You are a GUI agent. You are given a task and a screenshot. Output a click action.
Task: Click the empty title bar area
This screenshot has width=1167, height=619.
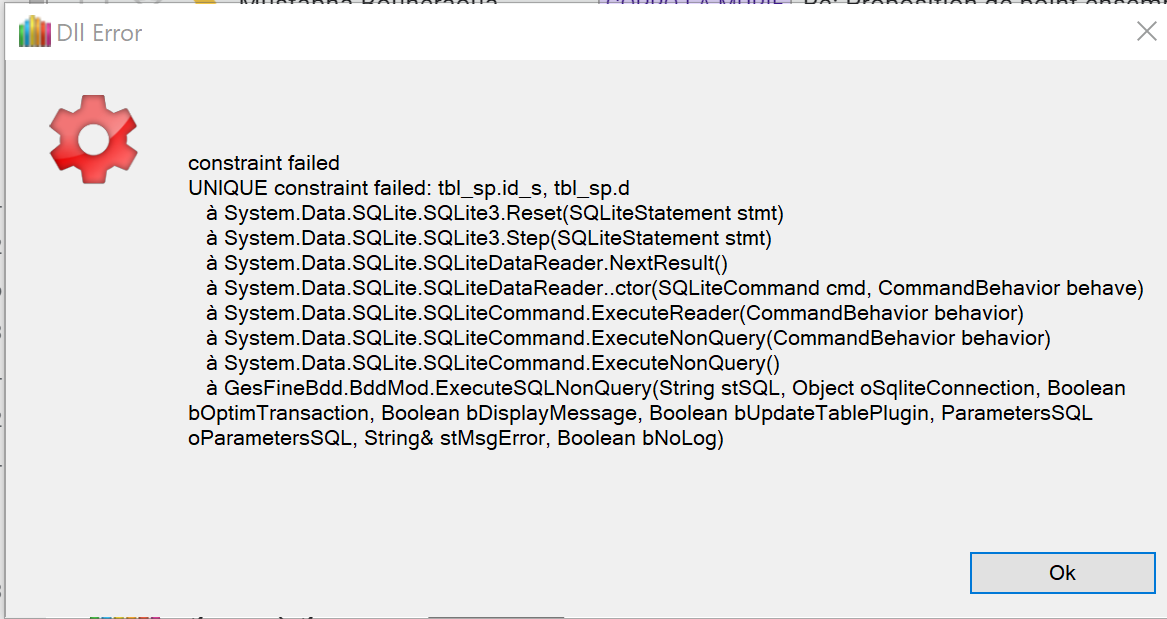[x=600, y=33]
